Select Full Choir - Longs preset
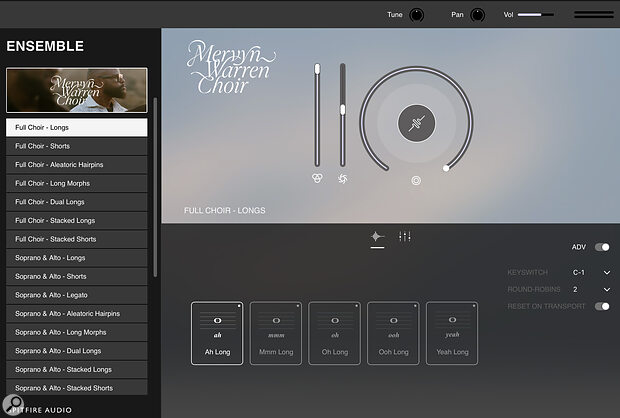Screen dimensions: 620x418 click(x=77, y=127)
